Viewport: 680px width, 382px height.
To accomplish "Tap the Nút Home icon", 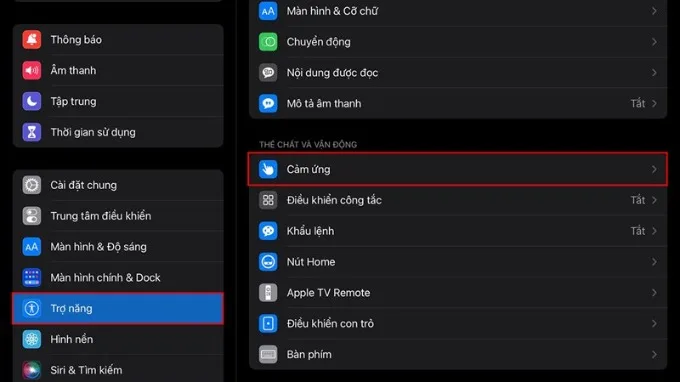I will click(x=268, y=261).
